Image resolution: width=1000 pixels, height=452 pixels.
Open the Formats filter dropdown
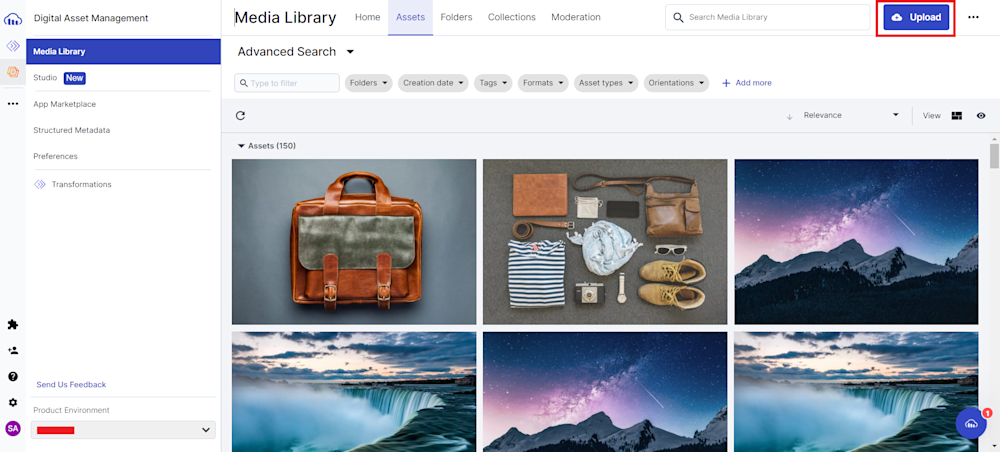coord(543,83)
